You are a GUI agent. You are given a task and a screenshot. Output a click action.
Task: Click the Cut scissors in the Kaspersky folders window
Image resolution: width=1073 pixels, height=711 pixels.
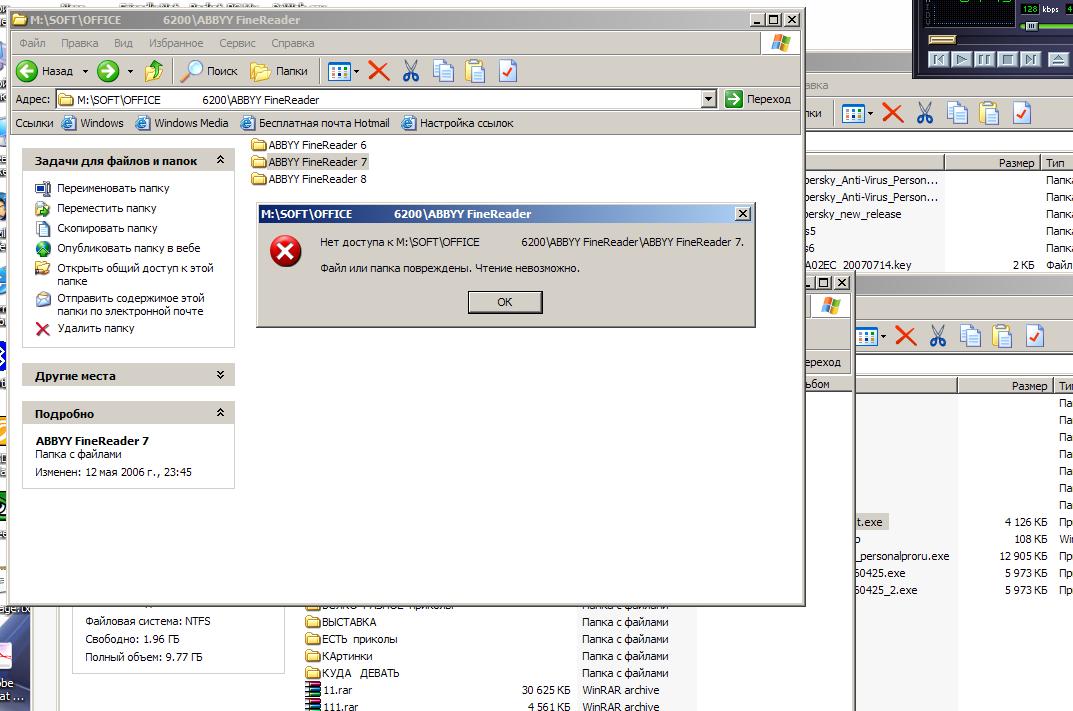[x=925, y=113]
